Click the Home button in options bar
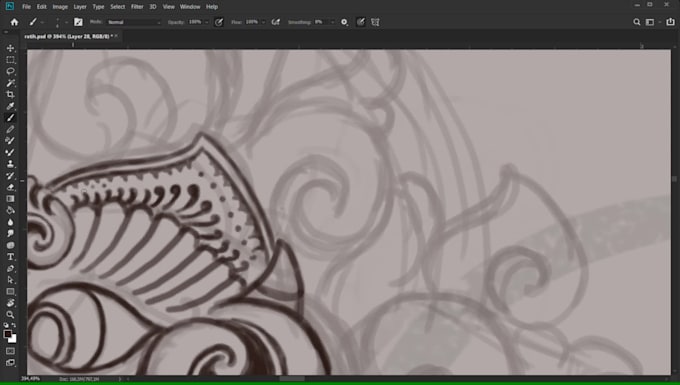The height and width of the screenshot is (385, 680). pos(14,22)
